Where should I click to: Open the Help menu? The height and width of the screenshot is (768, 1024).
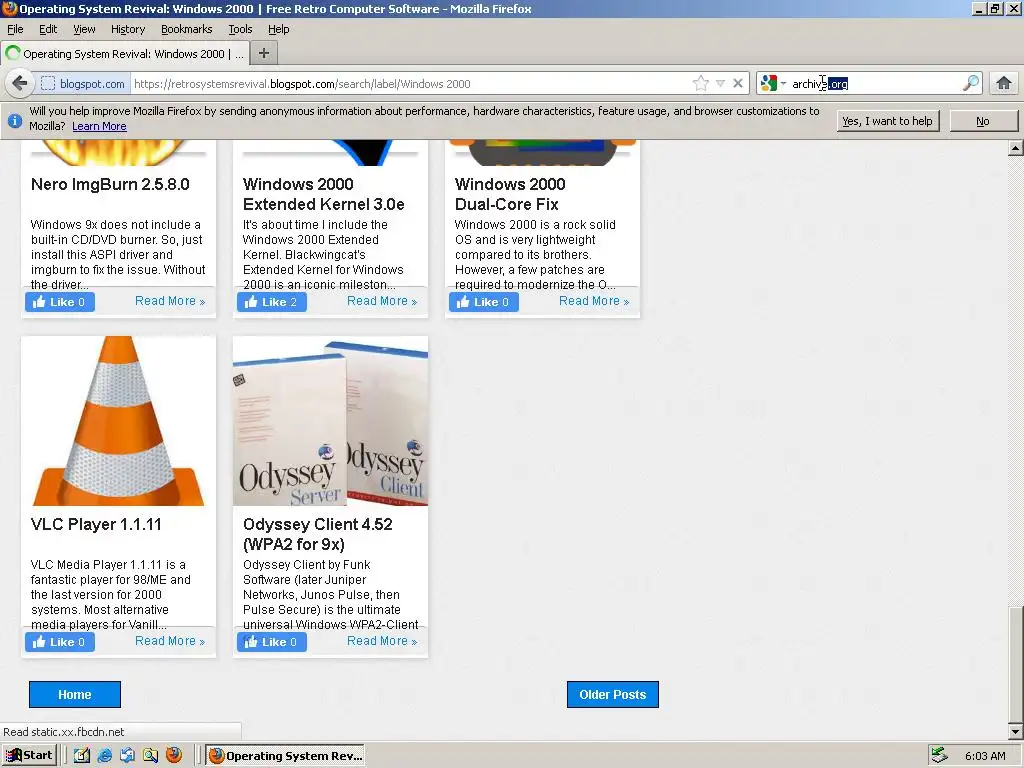coord(279,29)
